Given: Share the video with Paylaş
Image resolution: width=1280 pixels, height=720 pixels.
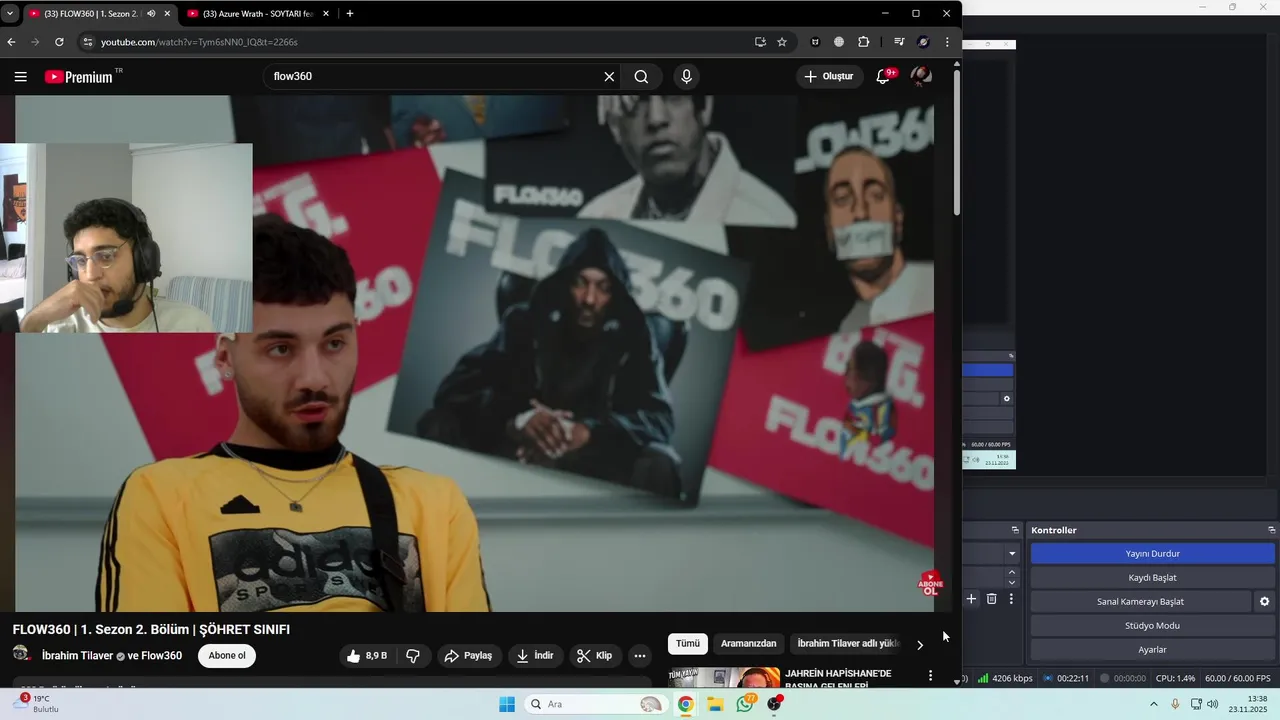Looking at the screenshot, I should (468, 656).
